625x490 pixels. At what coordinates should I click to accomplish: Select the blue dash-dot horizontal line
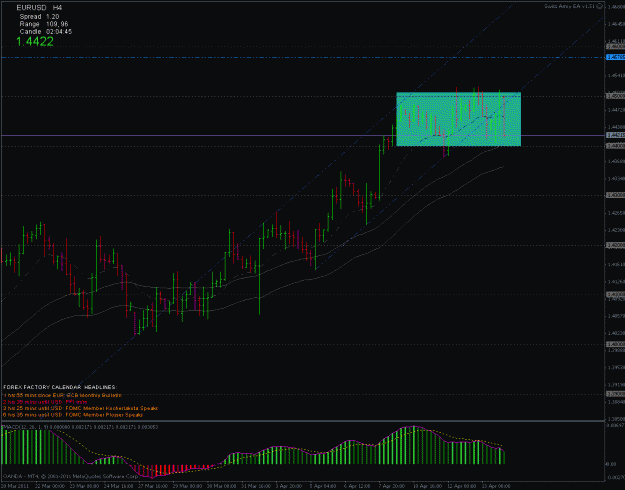point(303,57)
